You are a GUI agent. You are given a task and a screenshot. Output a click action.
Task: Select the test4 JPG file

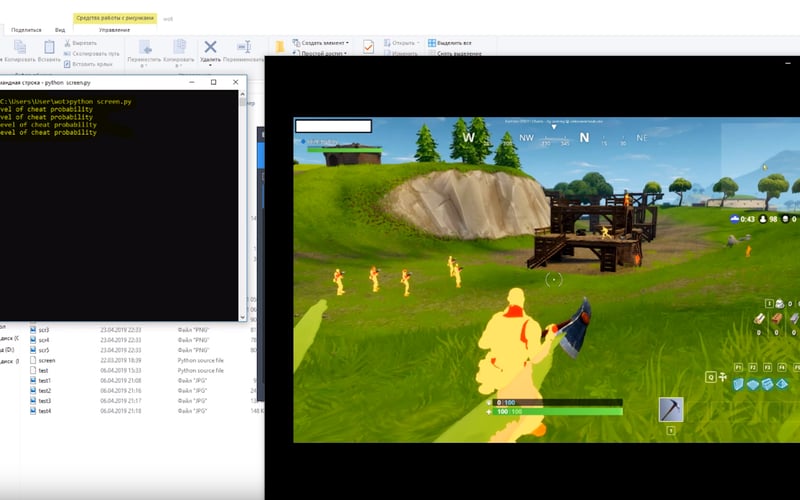(45, 411)
